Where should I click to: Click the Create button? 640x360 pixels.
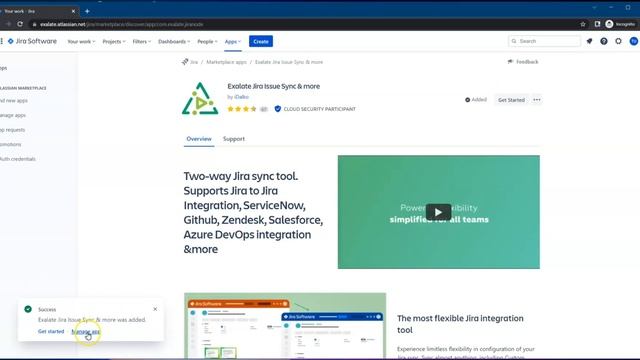tap(261, 41)
